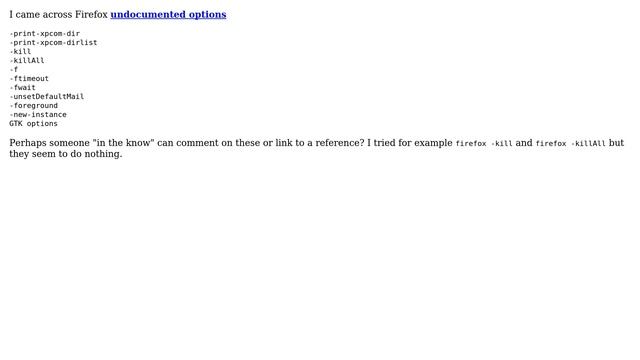
Task: Click the inline code firefox -killAll
Action: [x=571, y=144]
